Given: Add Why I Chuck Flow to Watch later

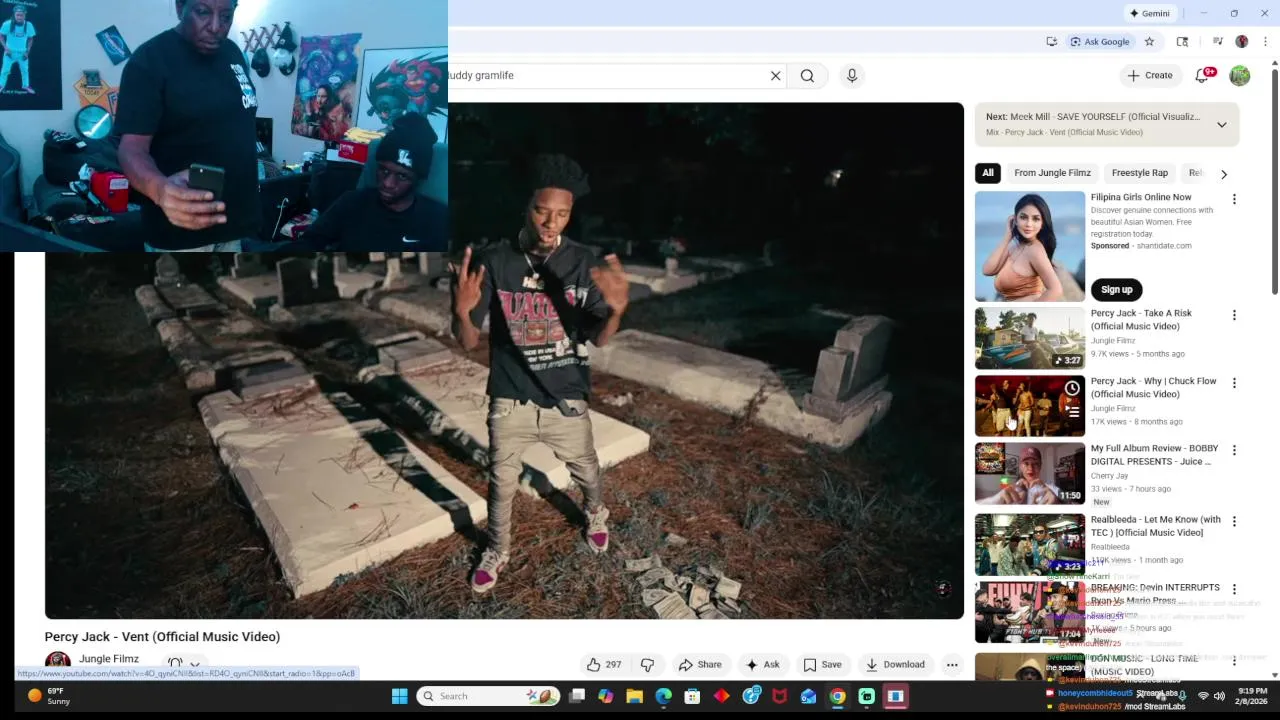Looking at the screenshot, I should (x=1072, y=388).
